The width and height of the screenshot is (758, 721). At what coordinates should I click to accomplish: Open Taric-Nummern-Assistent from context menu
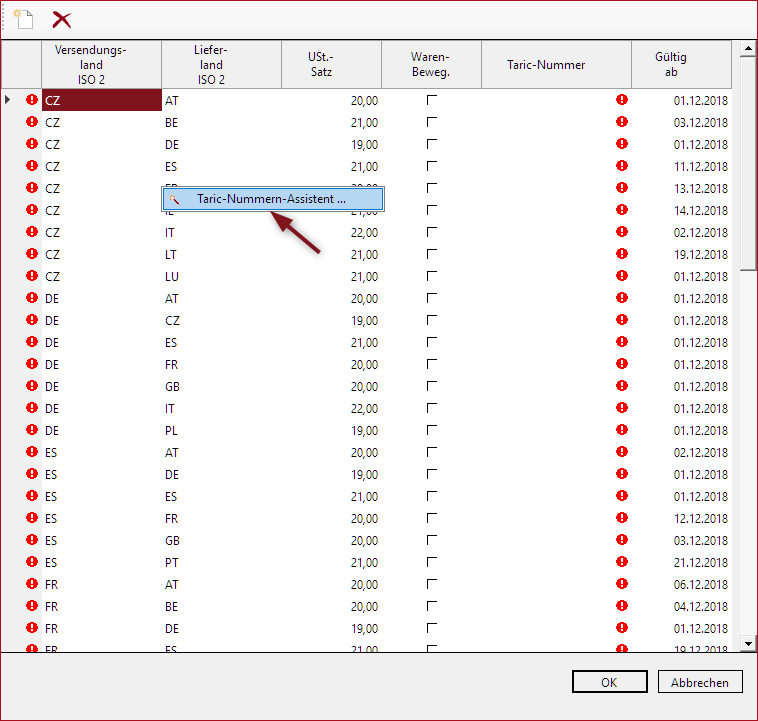271,199
